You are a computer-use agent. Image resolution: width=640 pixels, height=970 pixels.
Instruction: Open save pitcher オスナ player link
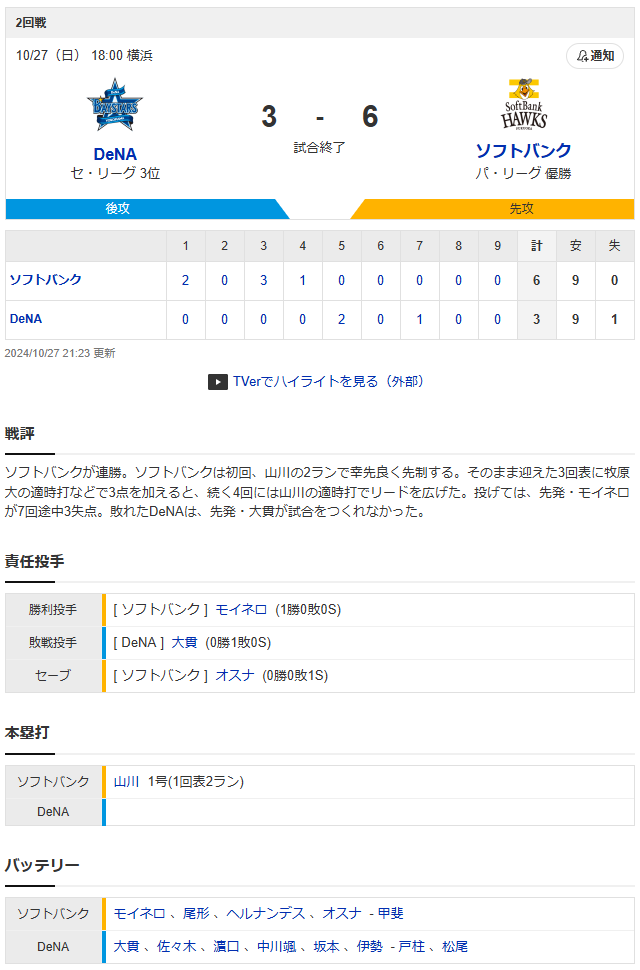pyautogui.click(x=235, y=675)
